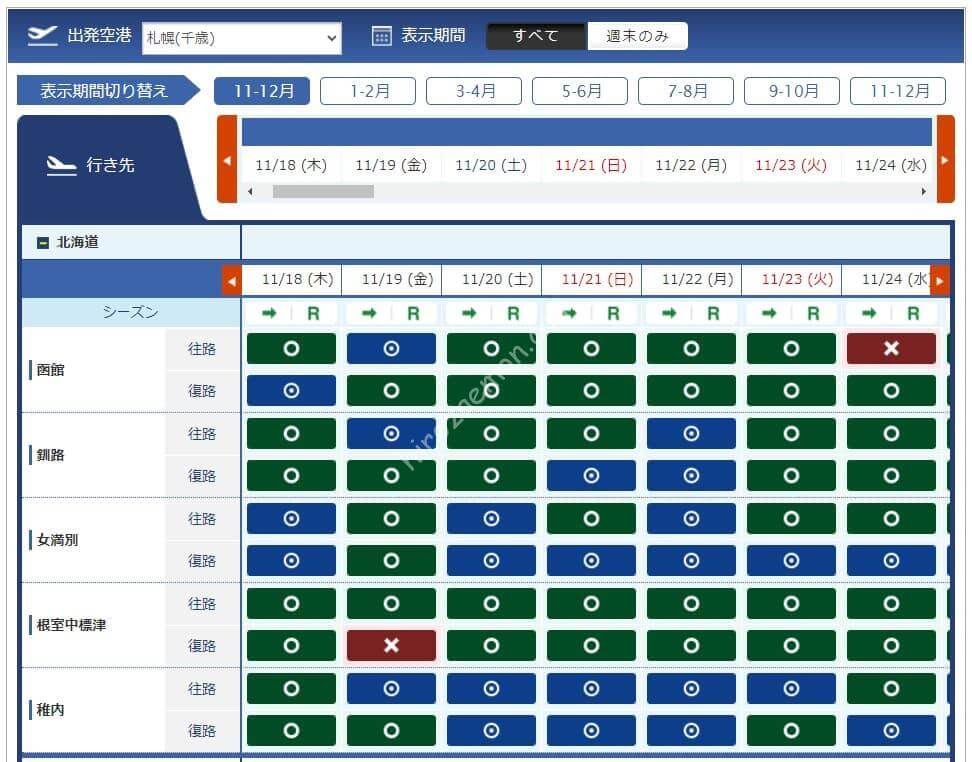The image size is (972, 762).
Task: Click small orange right arrow in 北海道 date row
Action: click(940, 281)
